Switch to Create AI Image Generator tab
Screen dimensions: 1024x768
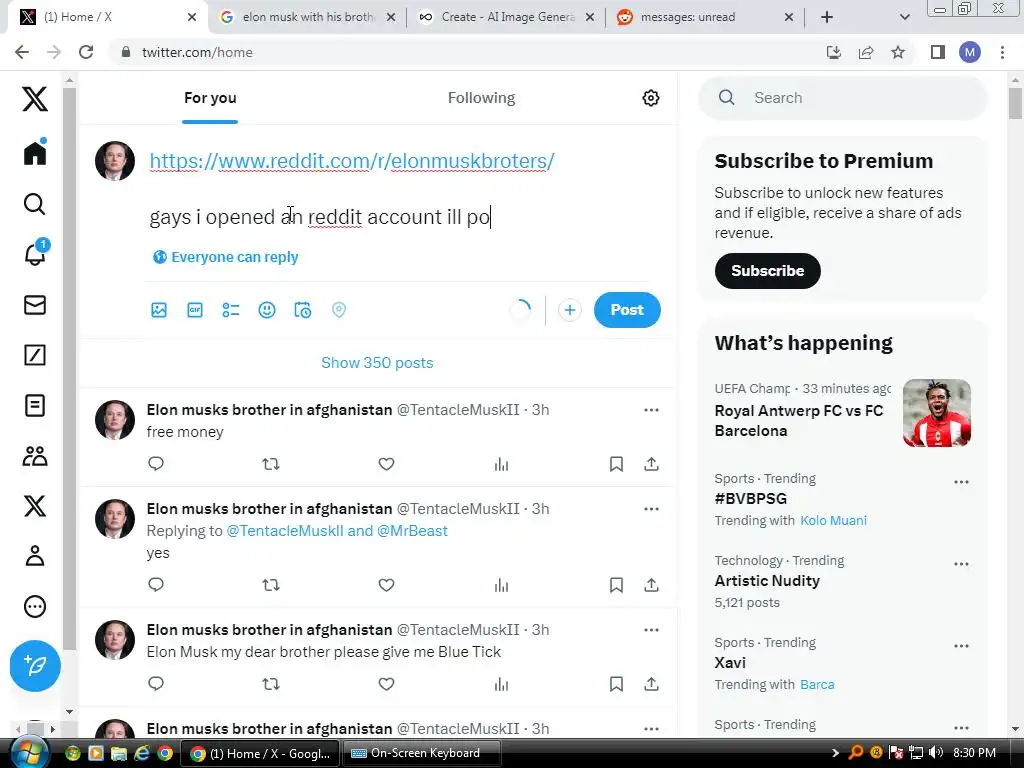point(507,17)
